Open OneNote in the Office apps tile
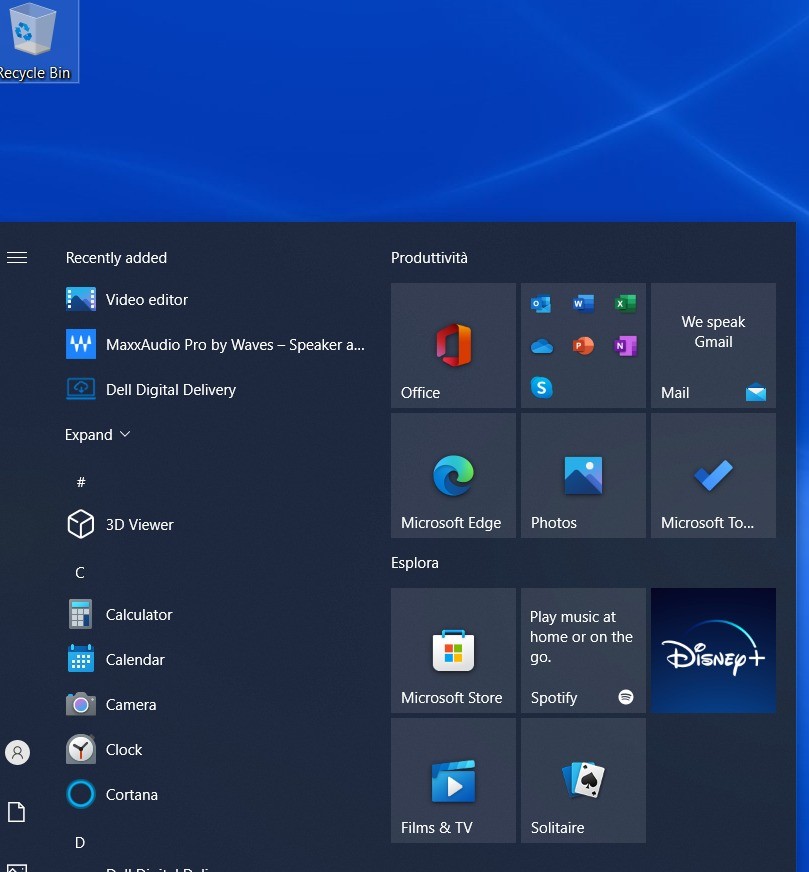The image size is (809, 872). point(626,346)
